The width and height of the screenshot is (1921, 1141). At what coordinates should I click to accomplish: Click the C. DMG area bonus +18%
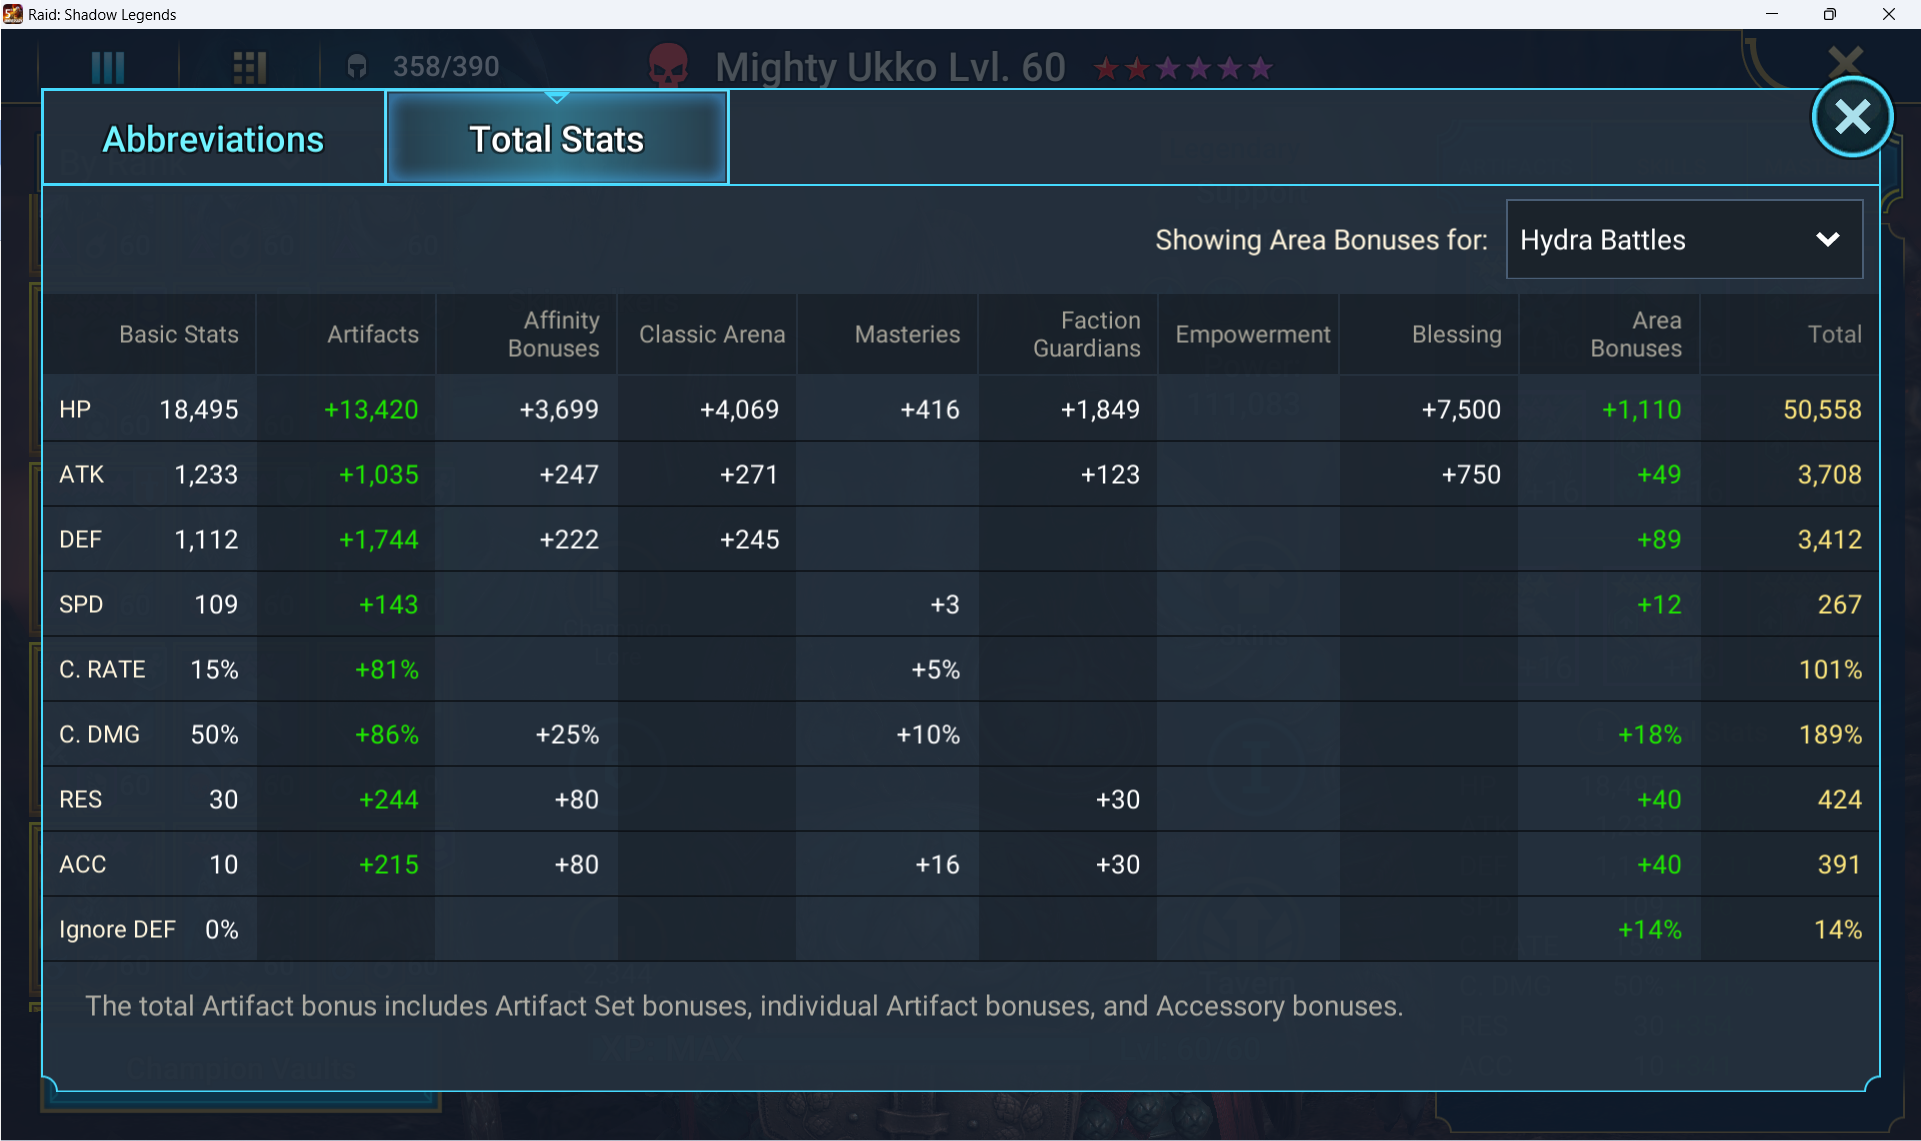(1649, 734)
